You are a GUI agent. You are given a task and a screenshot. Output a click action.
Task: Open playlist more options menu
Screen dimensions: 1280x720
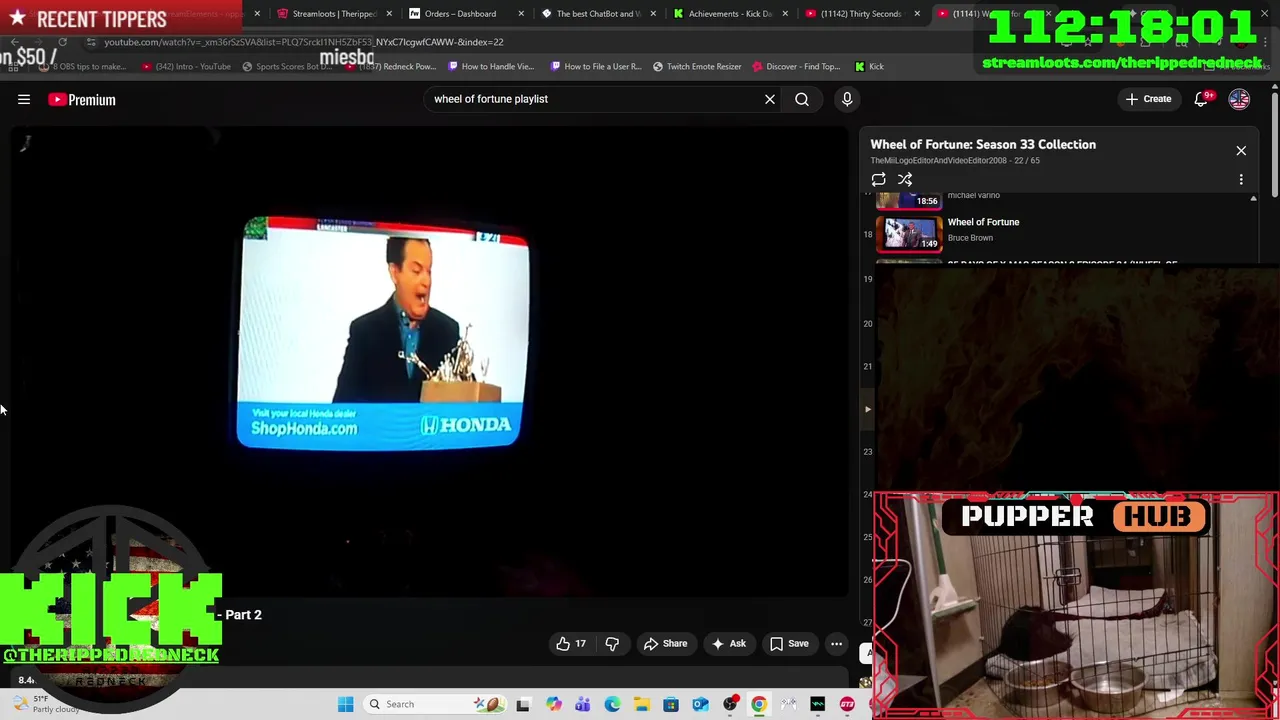(x=1241, y=180)
